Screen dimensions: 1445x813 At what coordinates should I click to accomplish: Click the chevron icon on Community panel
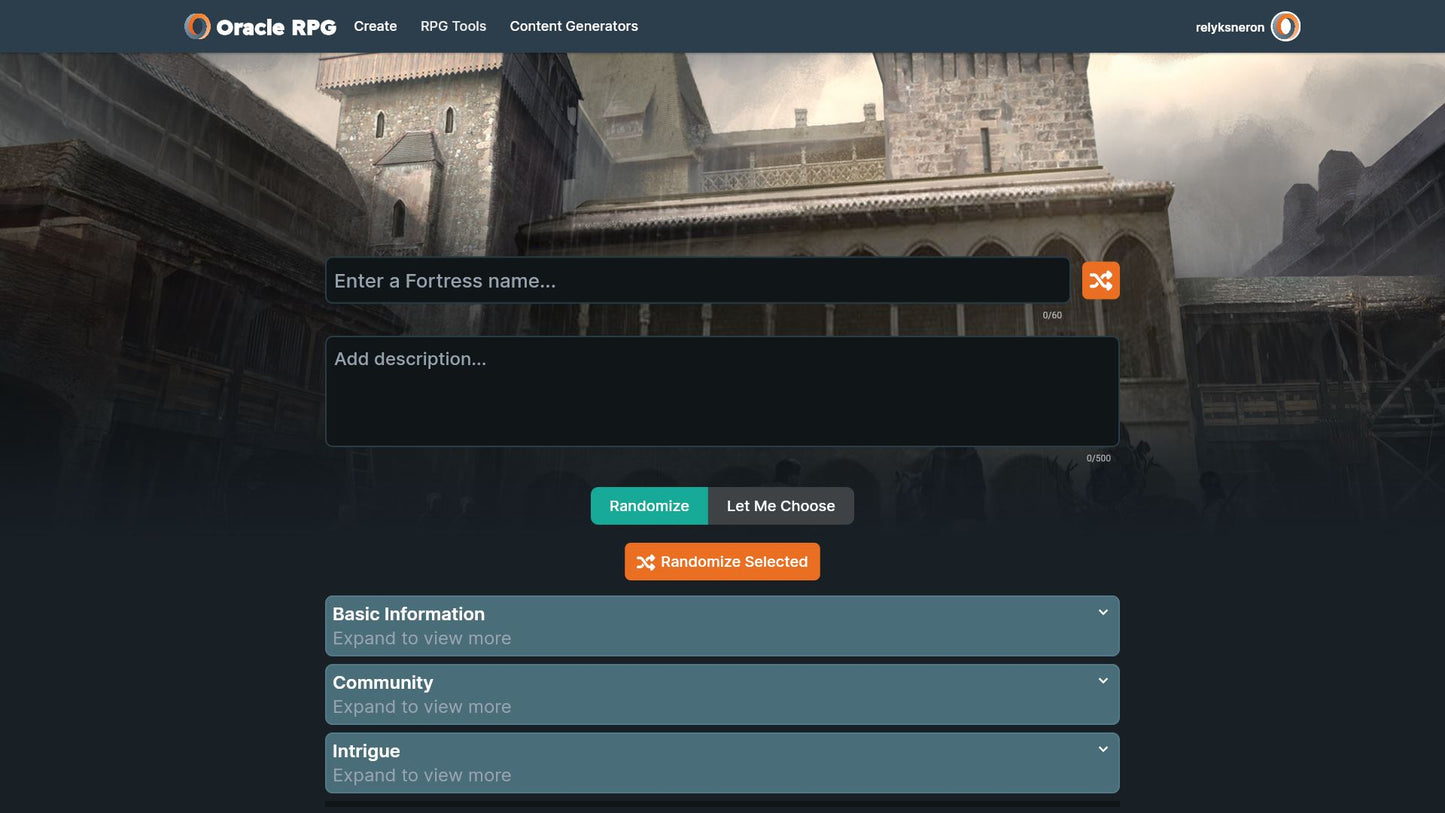click(x=1103, y=681)
